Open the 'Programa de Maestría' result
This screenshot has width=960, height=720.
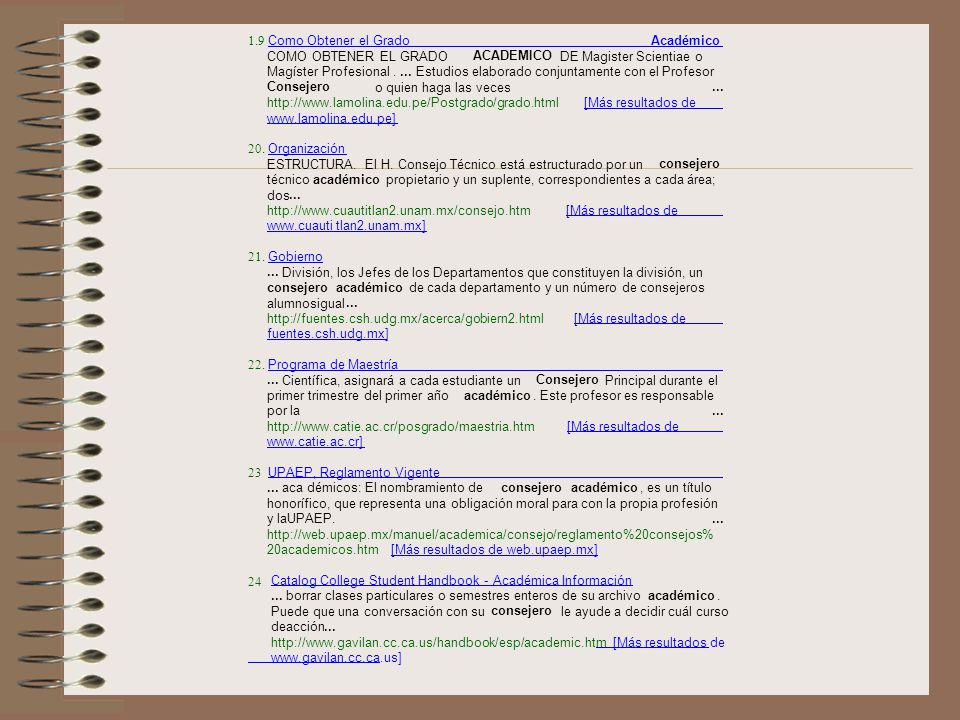tap(495, 364)
